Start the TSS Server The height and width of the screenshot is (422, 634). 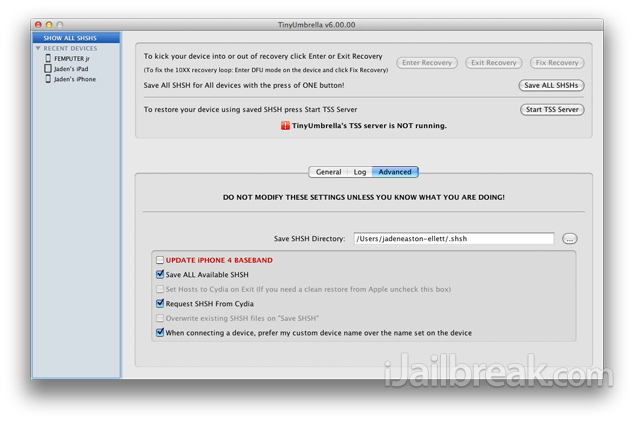552,110
